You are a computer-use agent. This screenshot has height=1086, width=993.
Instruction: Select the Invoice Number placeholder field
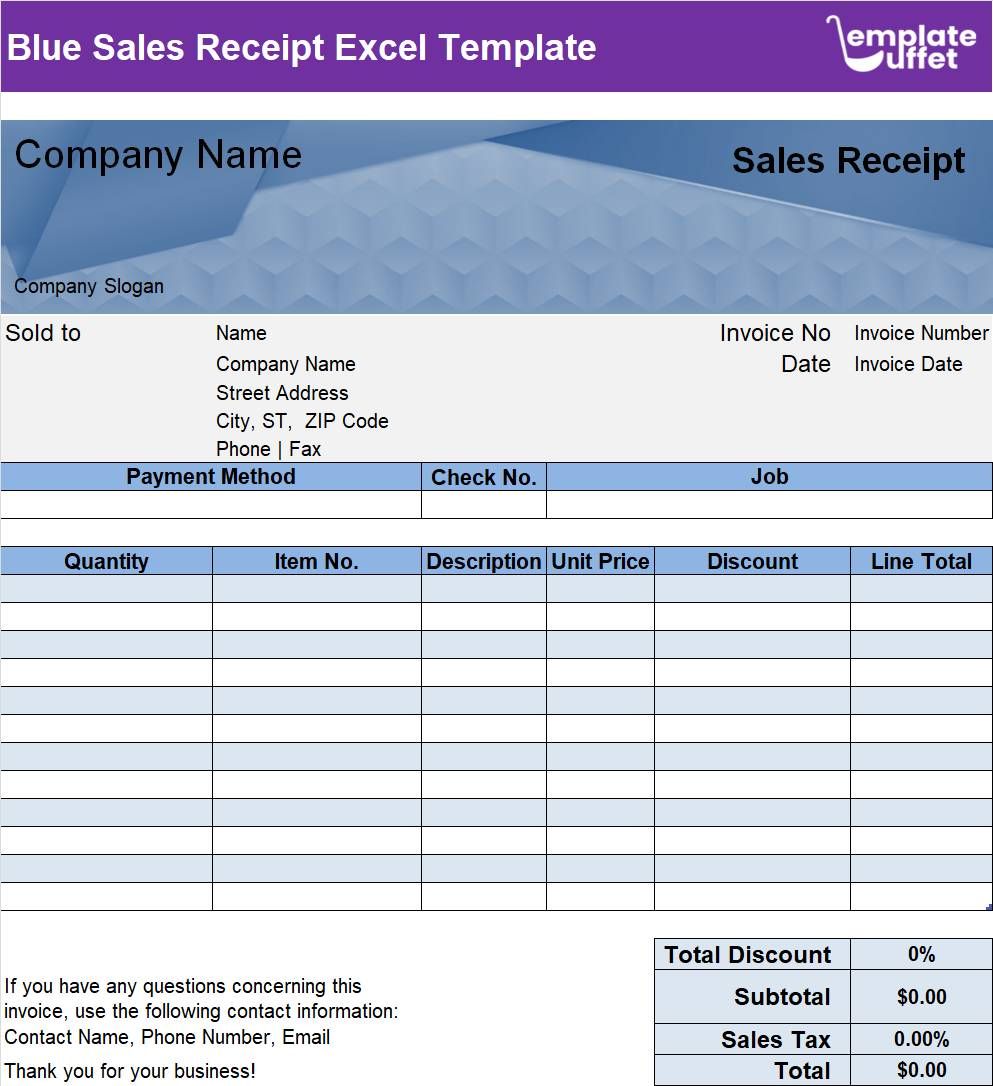920,333
